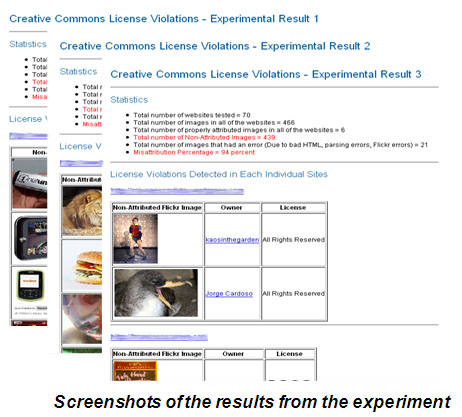This screenshot has height=417, width=462.
Task: Select heading 'Experimental Result 1'
Action: [x=264, y=19]
